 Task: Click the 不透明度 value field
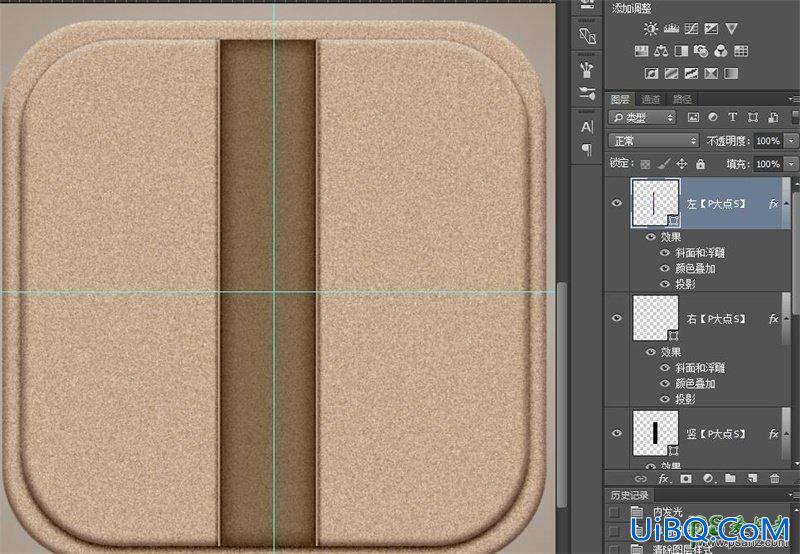coord(768,141)
